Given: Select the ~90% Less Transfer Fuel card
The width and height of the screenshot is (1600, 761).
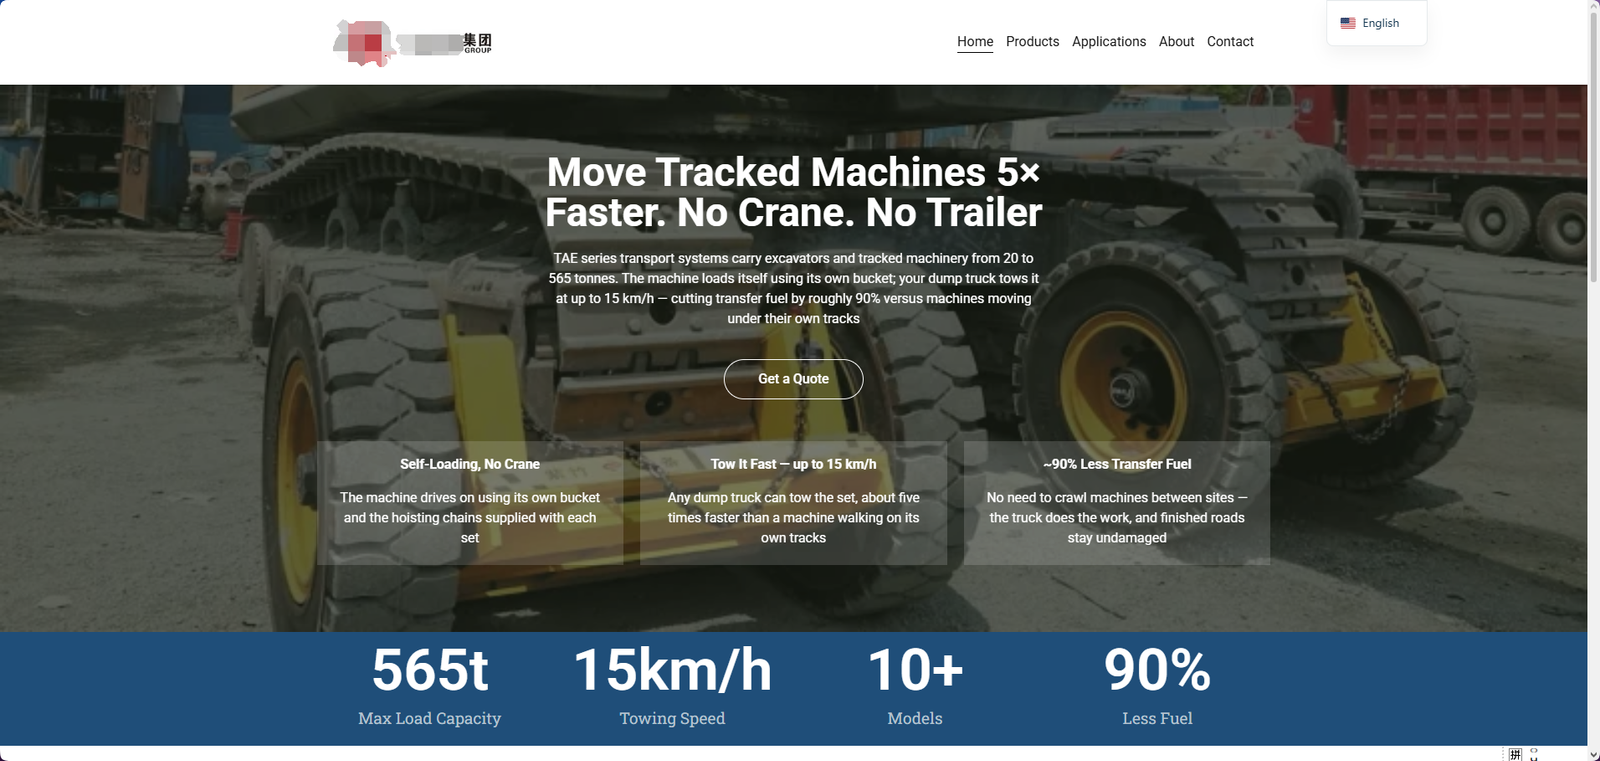Looking at the screenshot, I should (x=1117, y=503).
